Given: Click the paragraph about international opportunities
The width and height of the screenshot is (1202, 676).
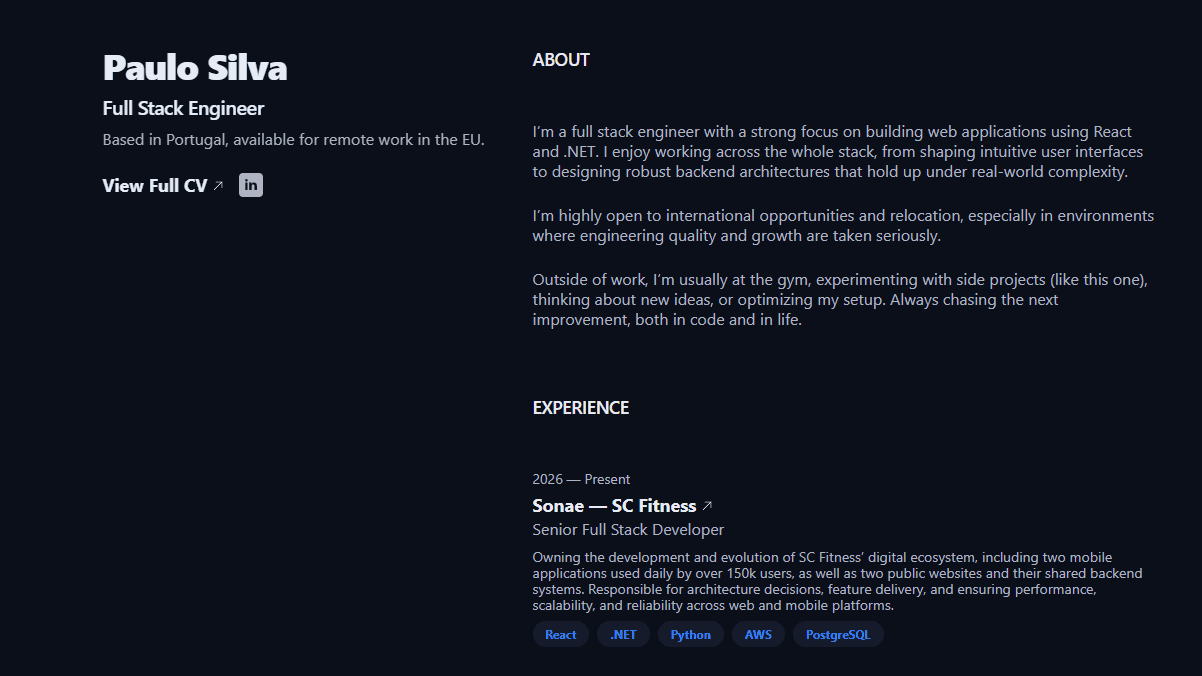Looking at the screenshot, I should point(842,226).
